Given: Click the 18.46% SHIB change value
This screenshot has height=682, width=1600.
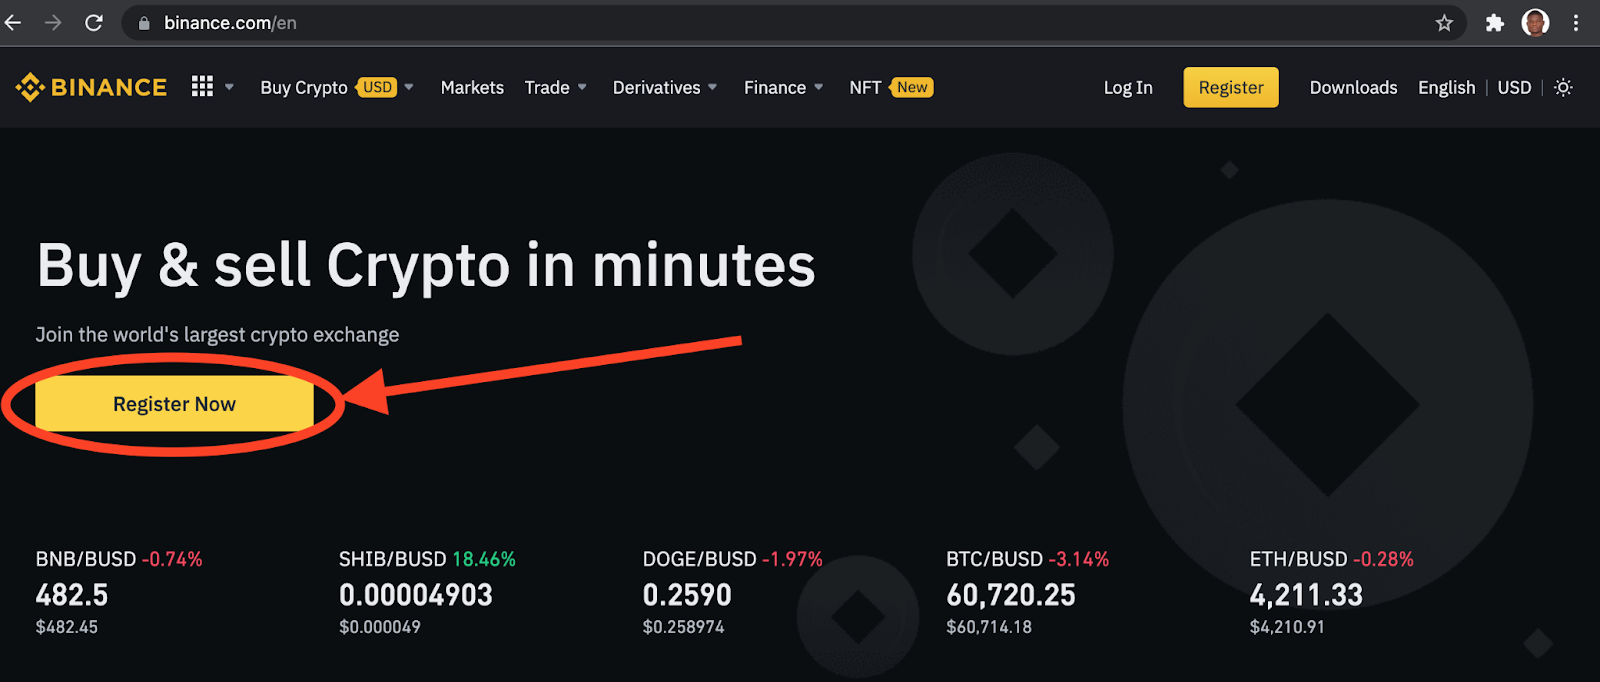Looking at the screenshot, I should (x=484, y=559).
